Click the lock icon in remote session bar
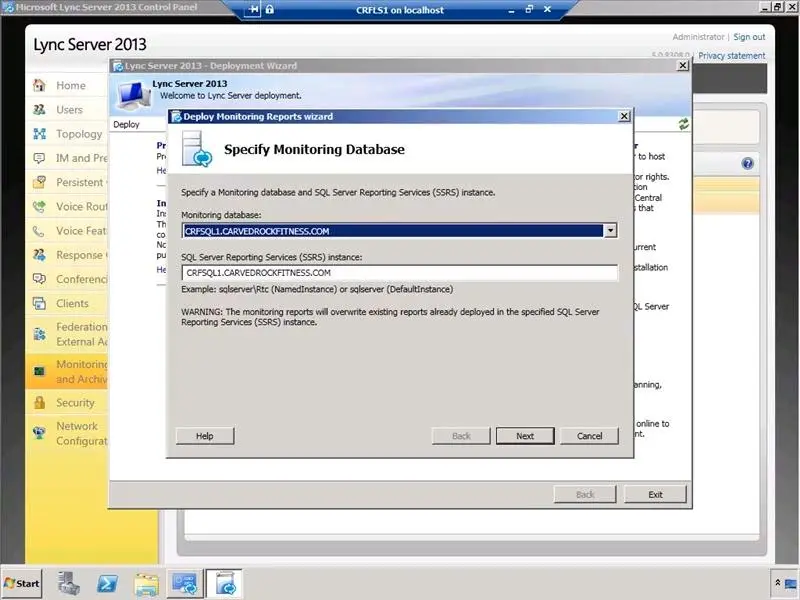The image size is (800, 600). pyautogui.click(x=269, y=10)
